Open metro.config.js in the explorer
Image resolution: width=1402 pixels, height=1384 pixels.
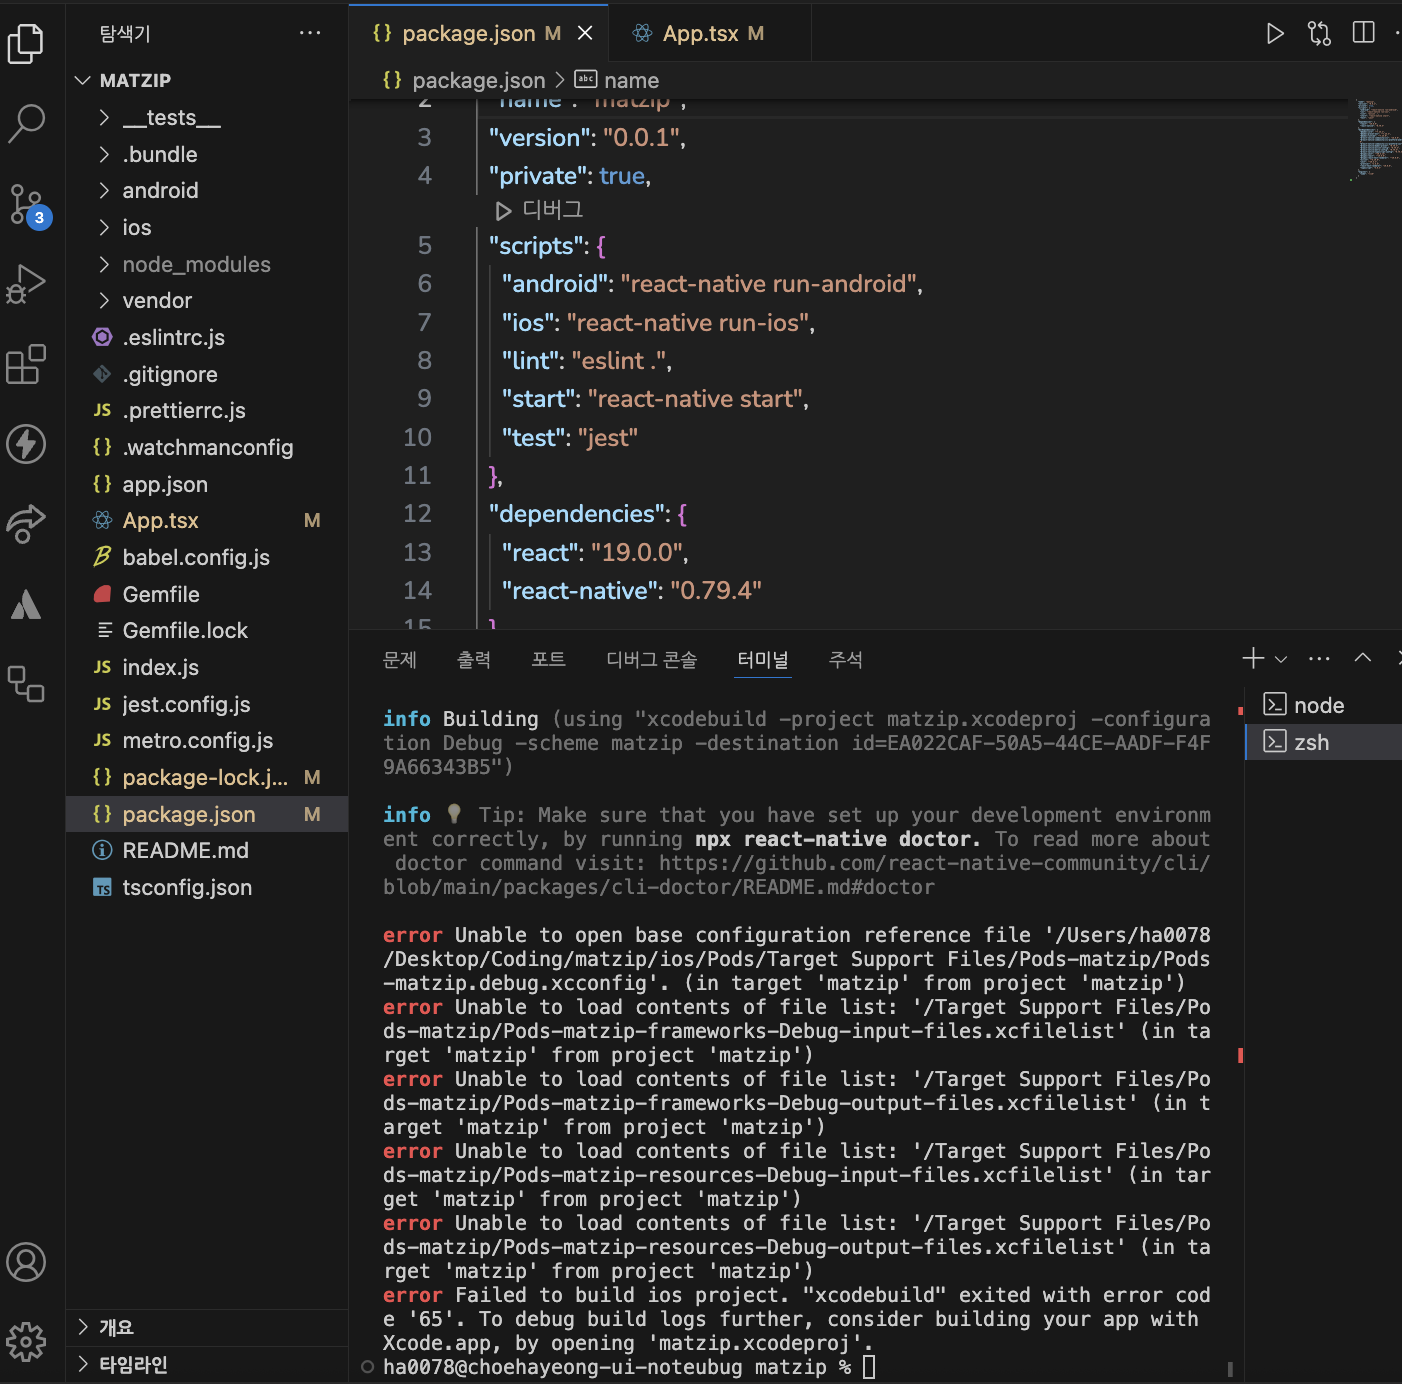pyautogui.click(x=207, y=740)
